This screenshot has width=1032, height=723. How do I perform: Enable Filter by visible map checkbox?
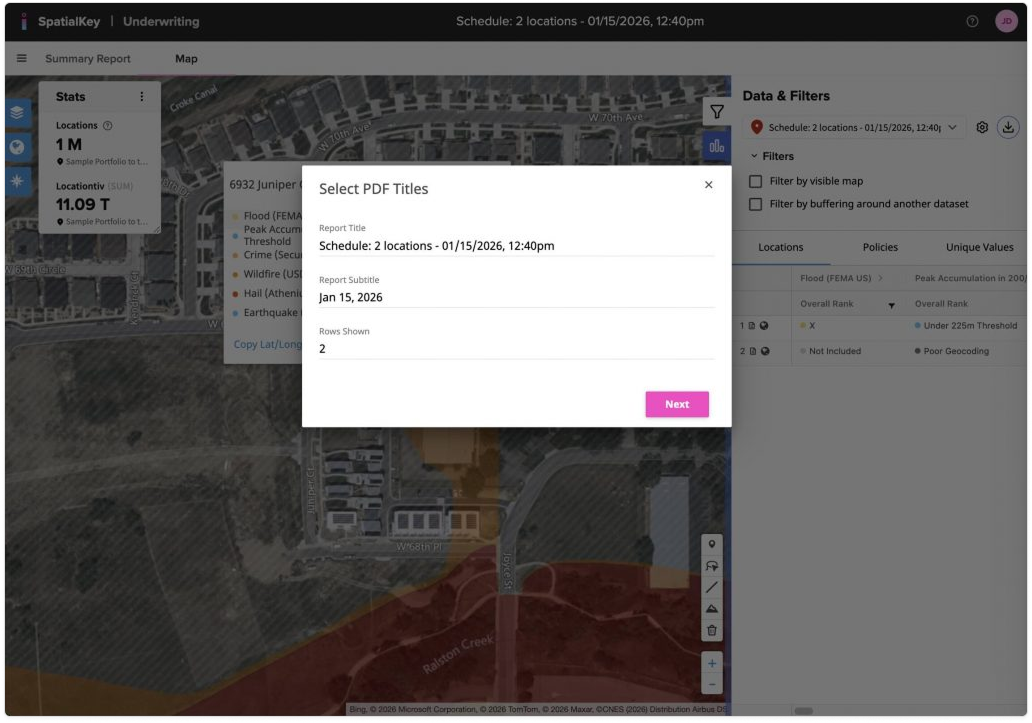(x=757, y=181)
